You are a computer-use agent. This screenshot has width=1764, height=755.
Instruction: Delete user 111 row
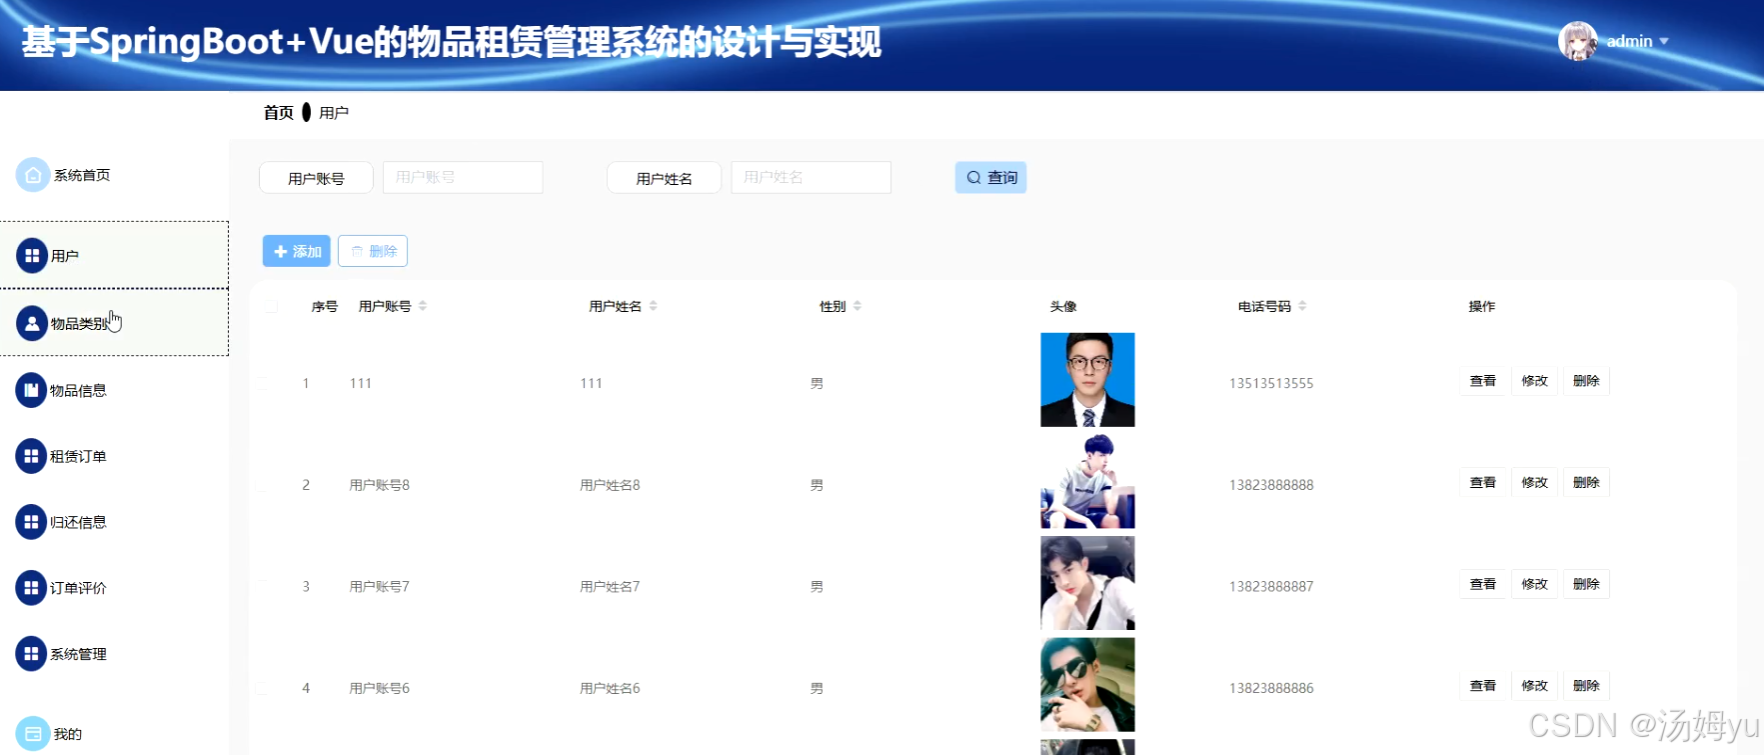(x=1586, y=381)
